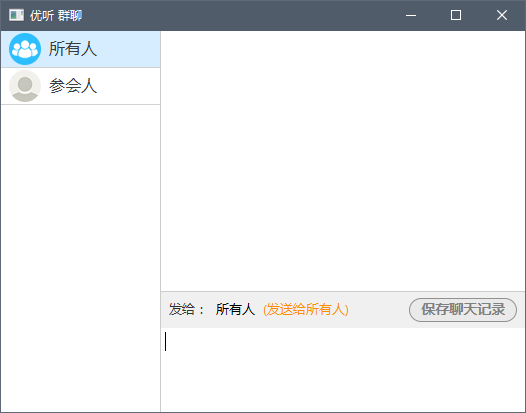Maximize the 优听 群聊 window

pyautogui.click(x=456, y=15)
